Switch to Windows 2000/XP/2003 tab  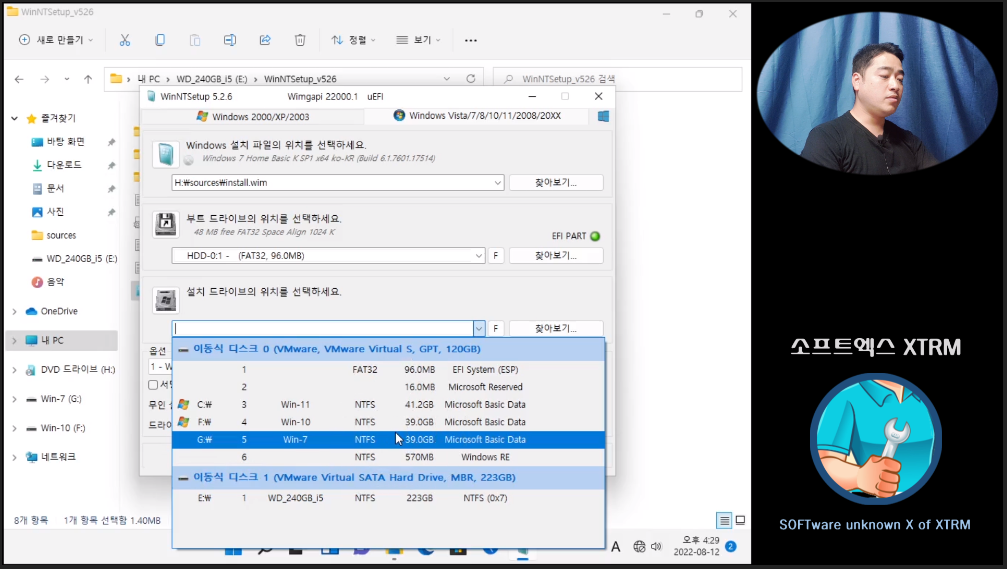[252, 116]
